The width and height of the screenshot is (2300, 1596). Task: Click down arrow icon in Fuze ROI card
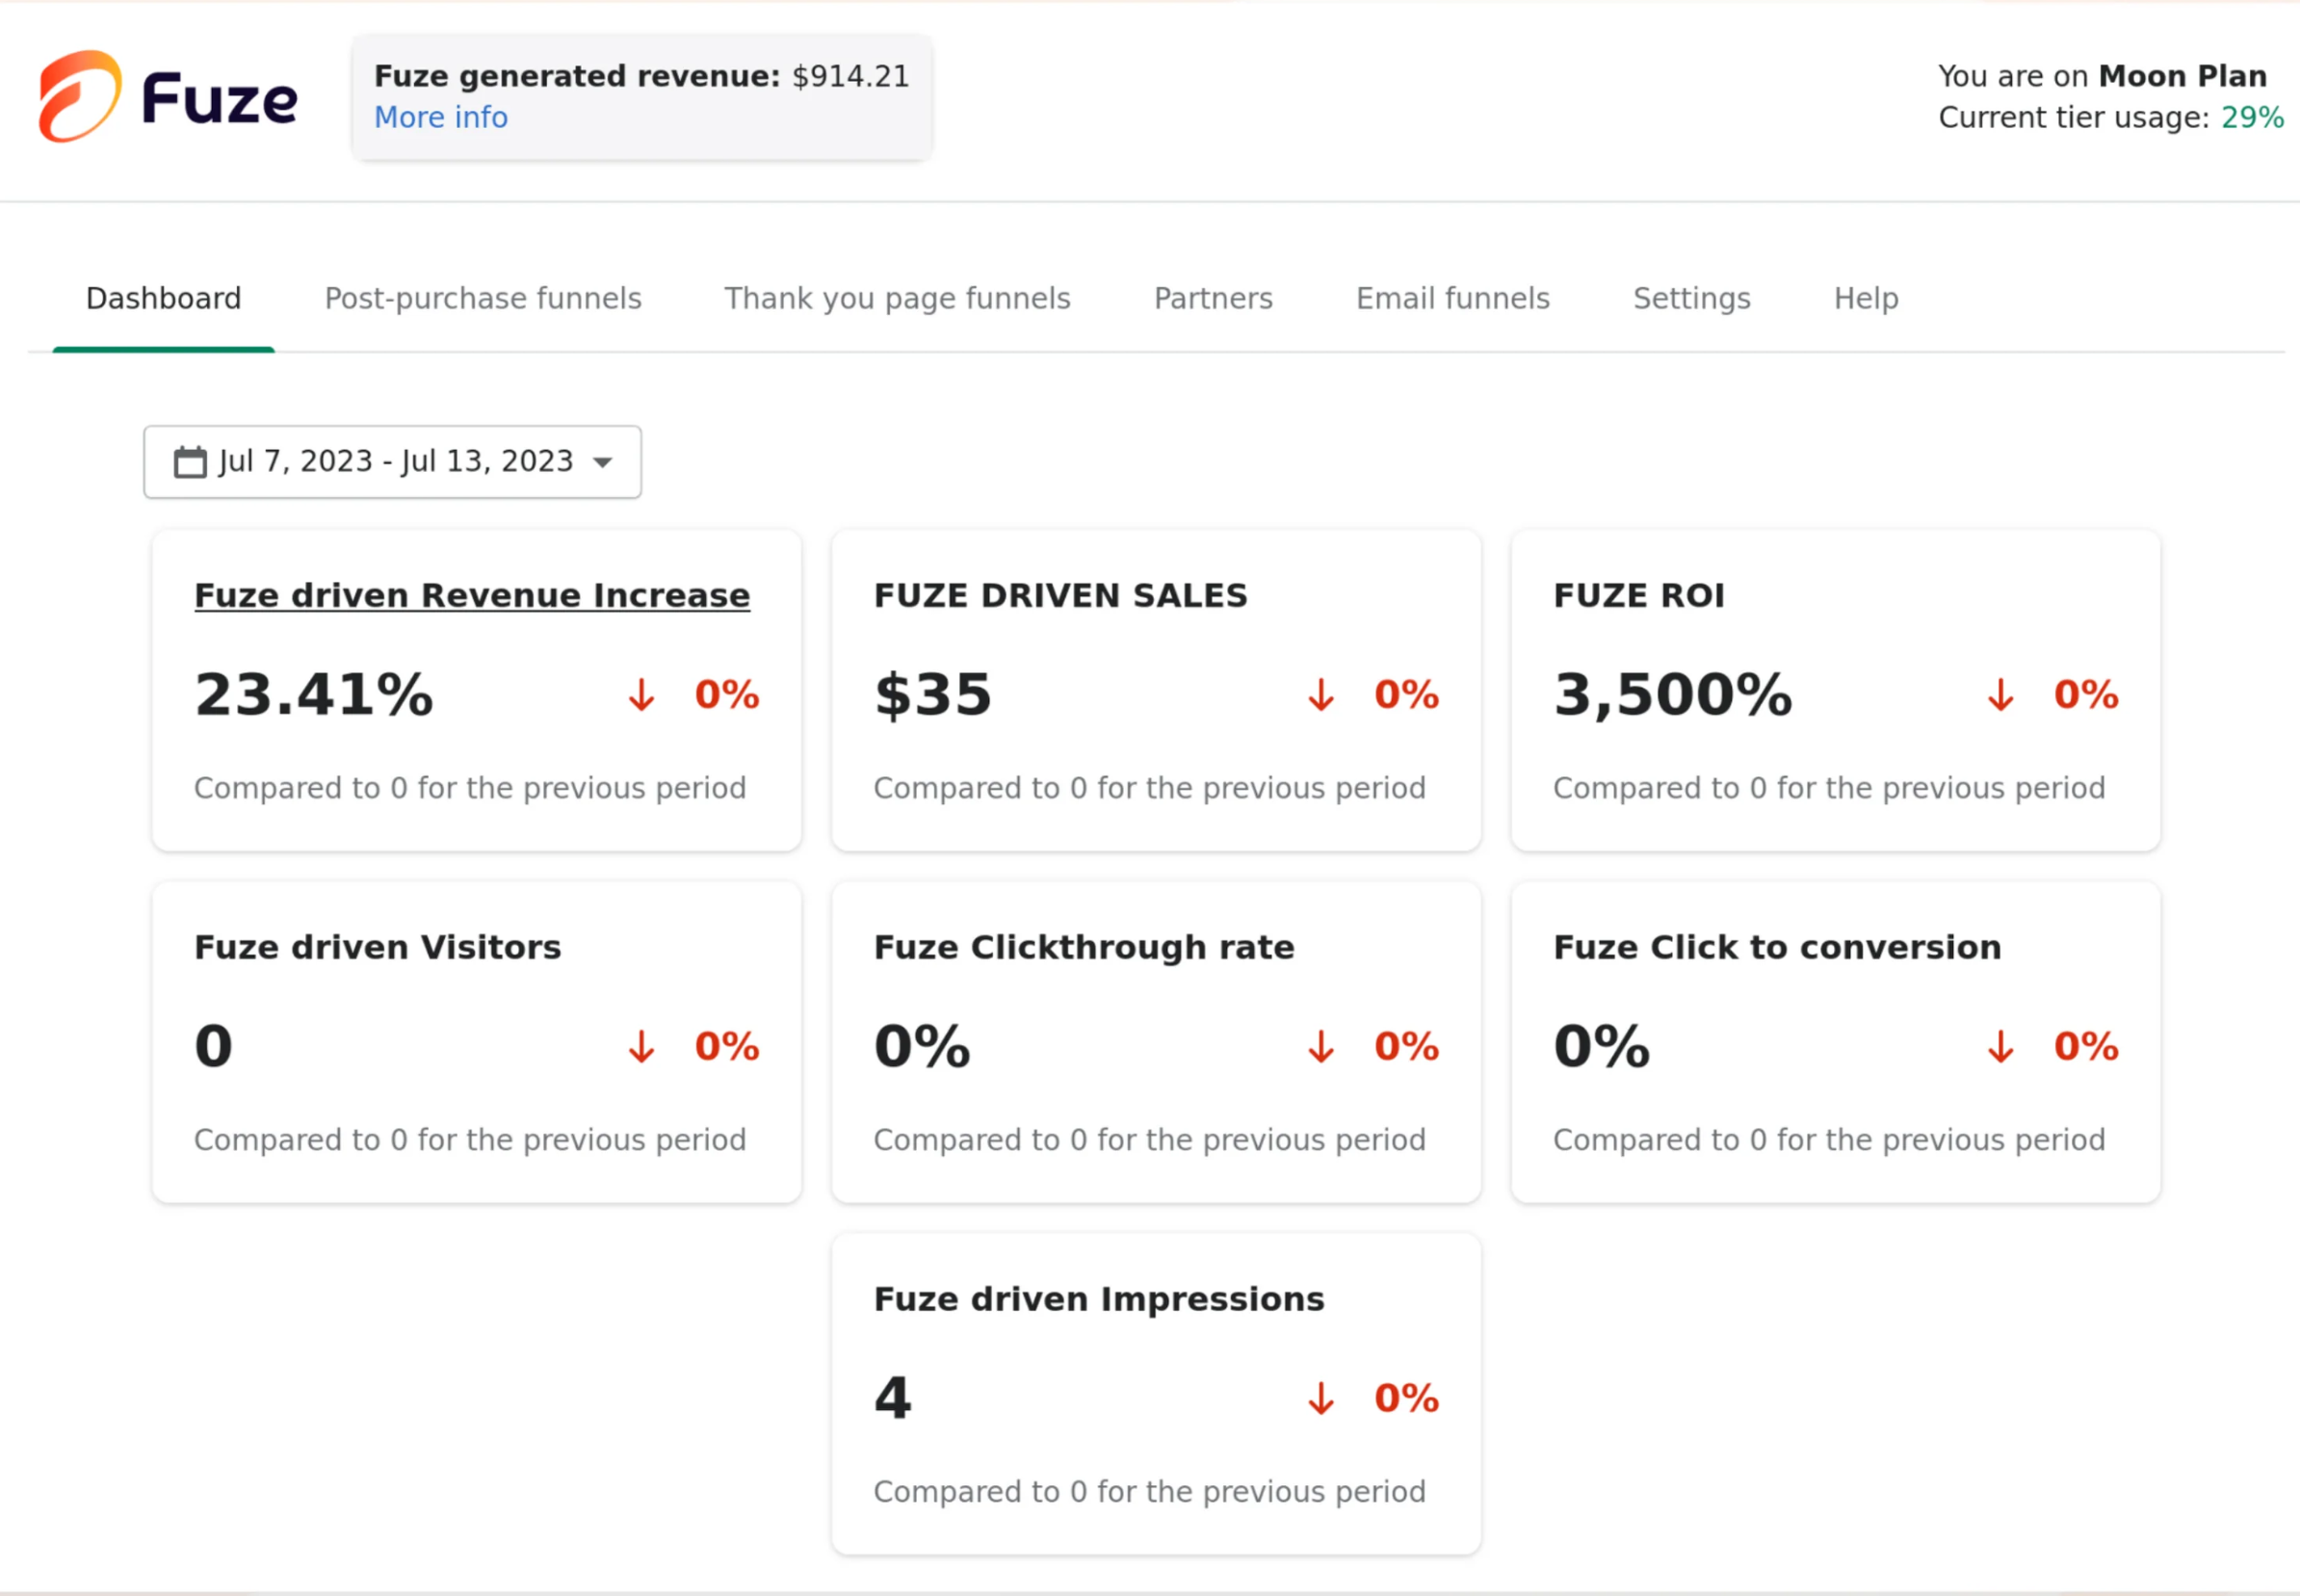click(2001, 694)
